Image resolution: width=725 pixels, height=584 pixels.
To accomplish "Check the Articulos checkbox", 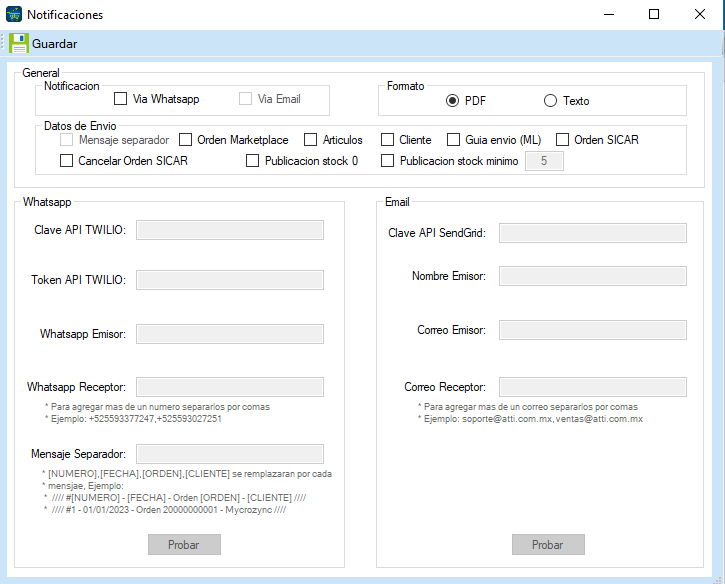I will [311, 140].
